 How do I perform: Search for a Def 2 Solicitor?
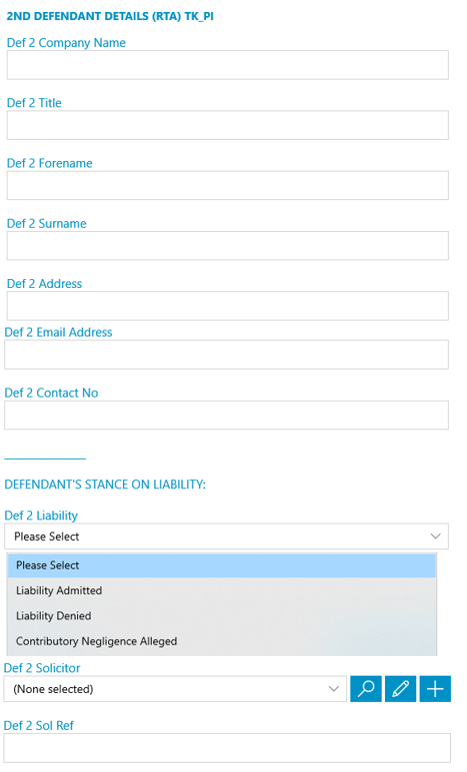366,688
